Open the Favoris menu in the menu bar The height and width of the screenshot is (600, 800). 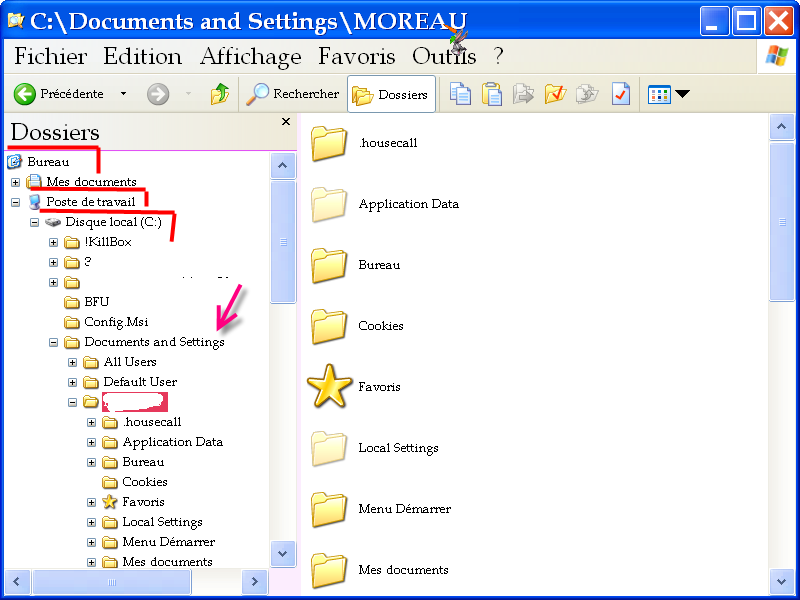[x=356, y=56]
